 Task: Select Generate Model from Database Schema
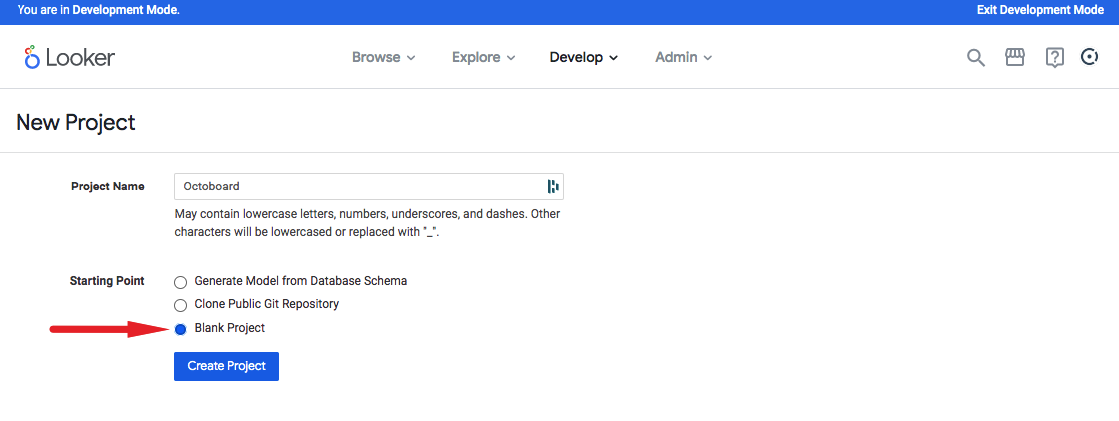coord(181,282)
